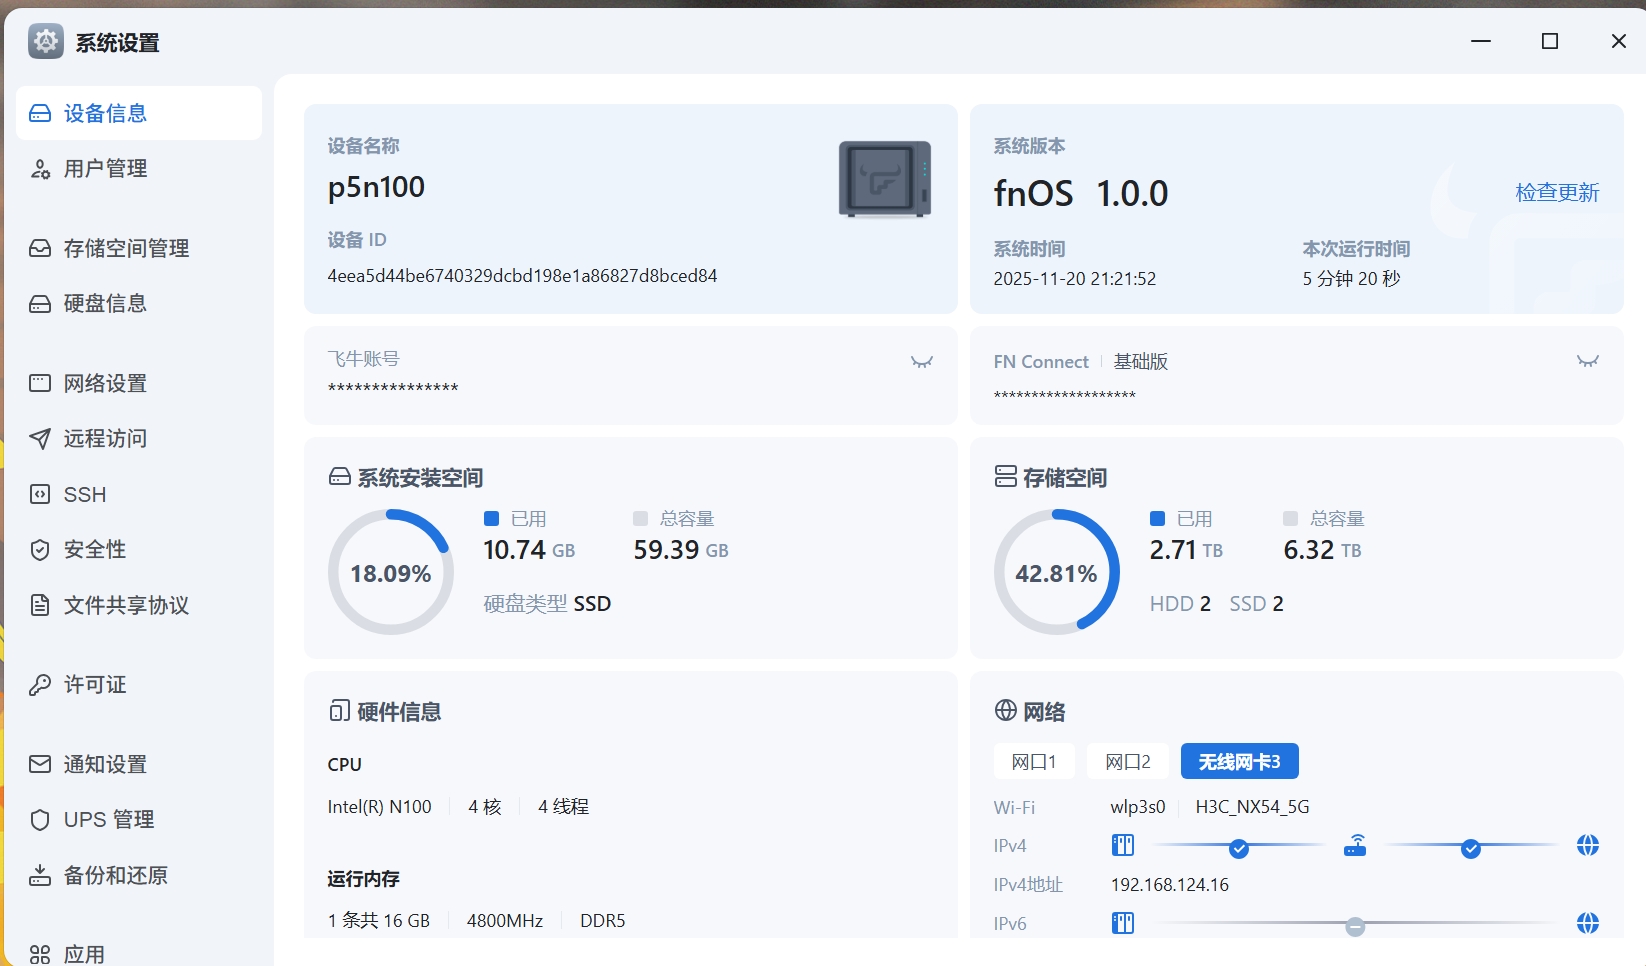Switch to the 网口1 tab
Viewport: 1646px width, 966px height.
pyautogui.click(x=1034, y=761)
